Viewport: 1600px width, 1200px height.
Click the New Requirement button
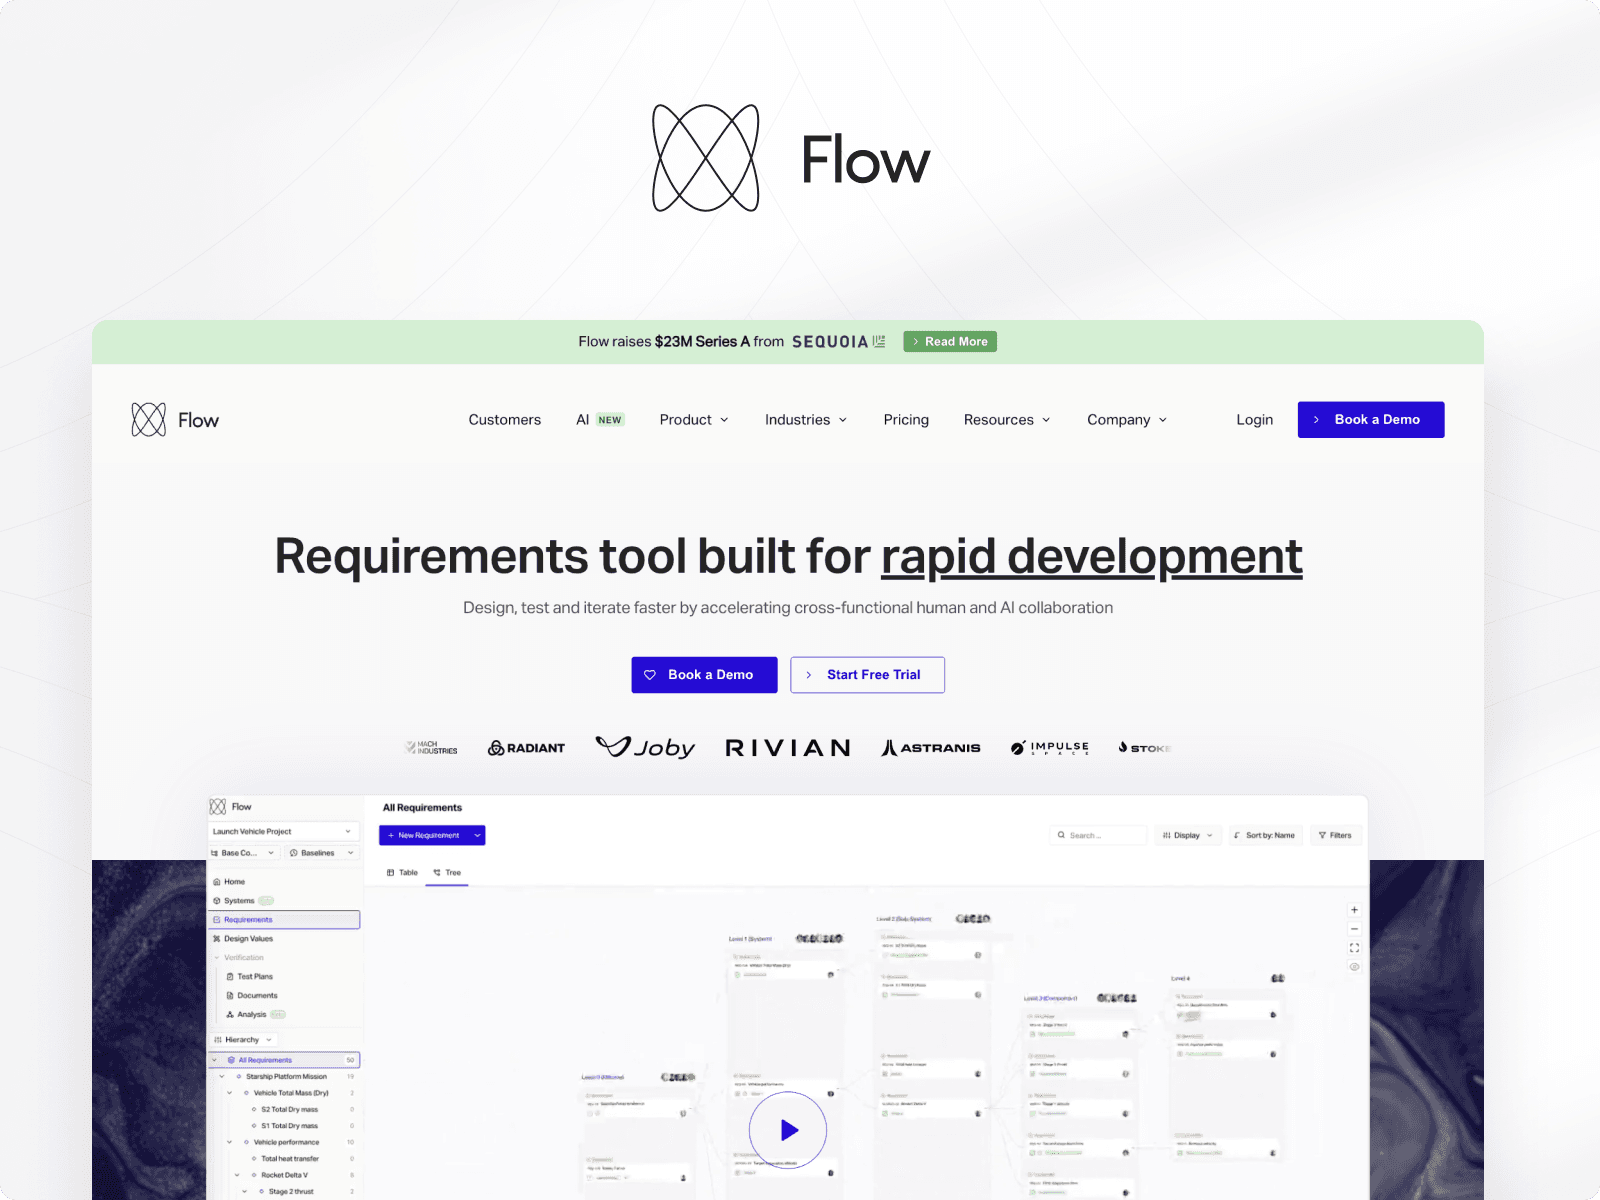(x=427, y=835)
